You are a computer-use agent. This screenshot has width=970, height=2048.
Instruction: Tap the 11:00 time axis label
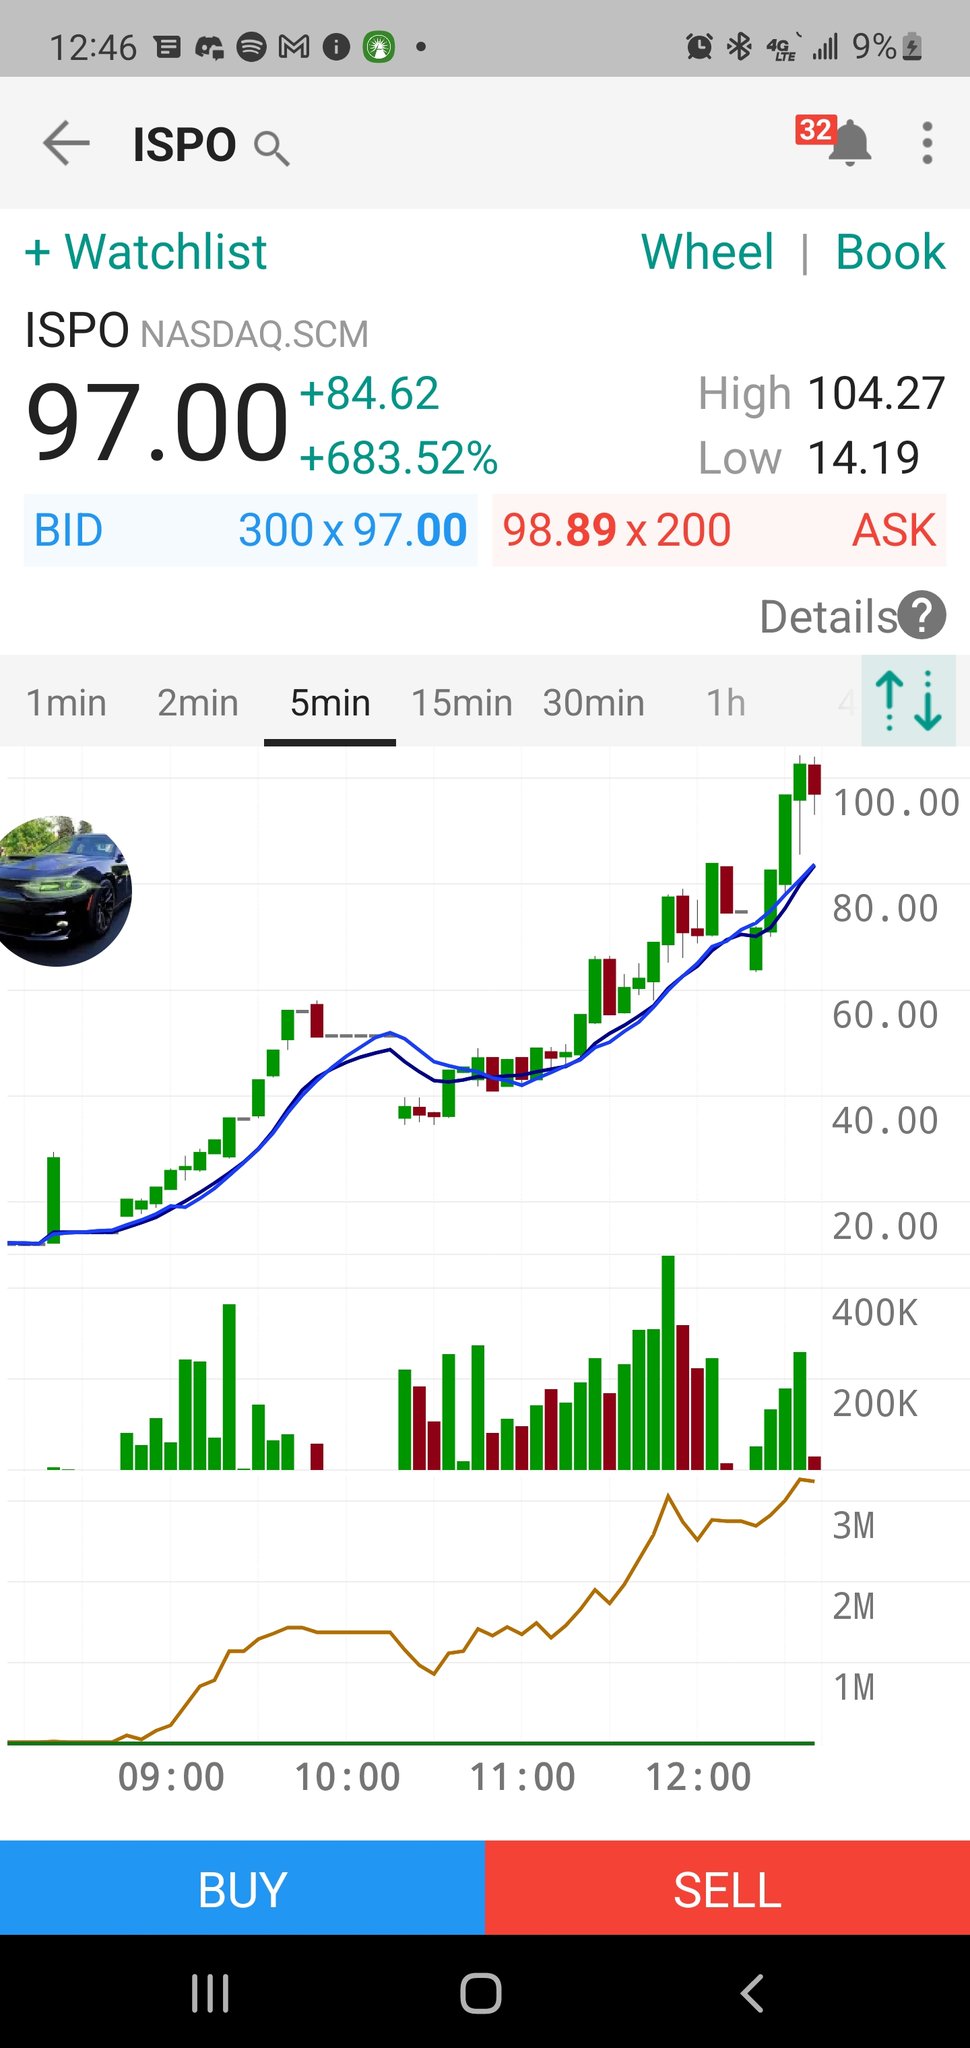523,1777
